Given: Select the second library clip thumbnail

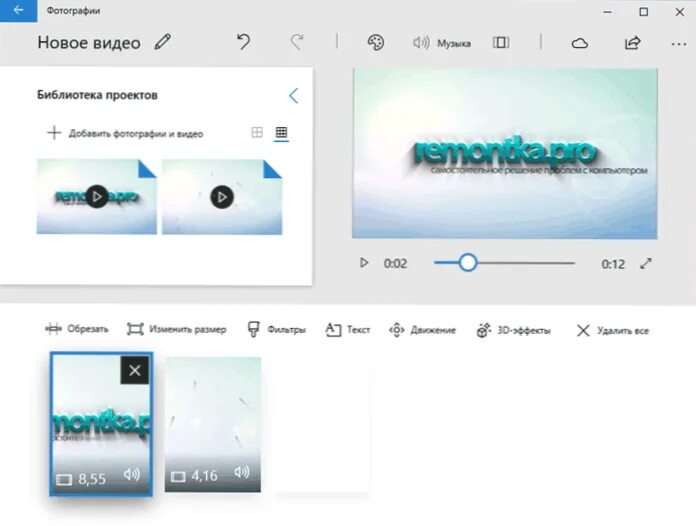Looking at the screenshot, I should (x=222, y=197).
